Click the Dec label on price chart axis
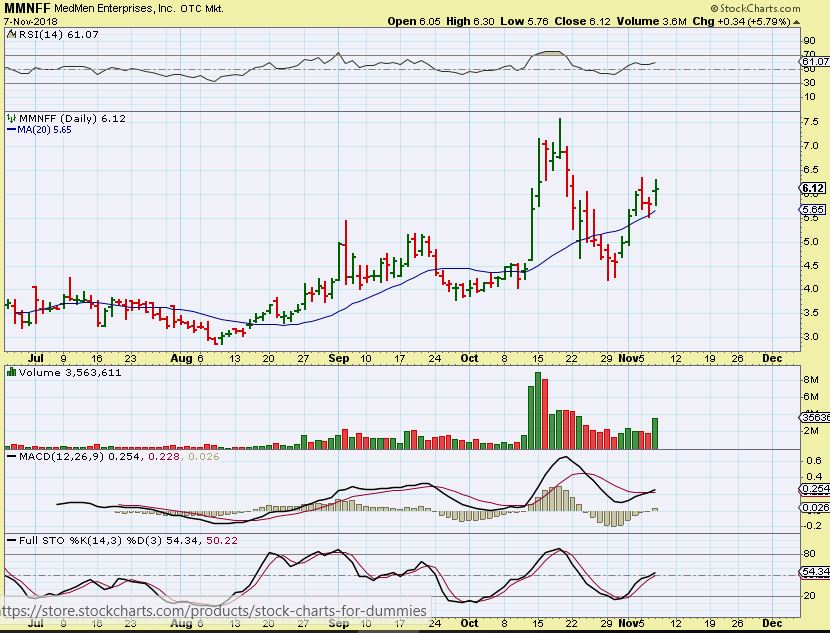 click(772, 358)
